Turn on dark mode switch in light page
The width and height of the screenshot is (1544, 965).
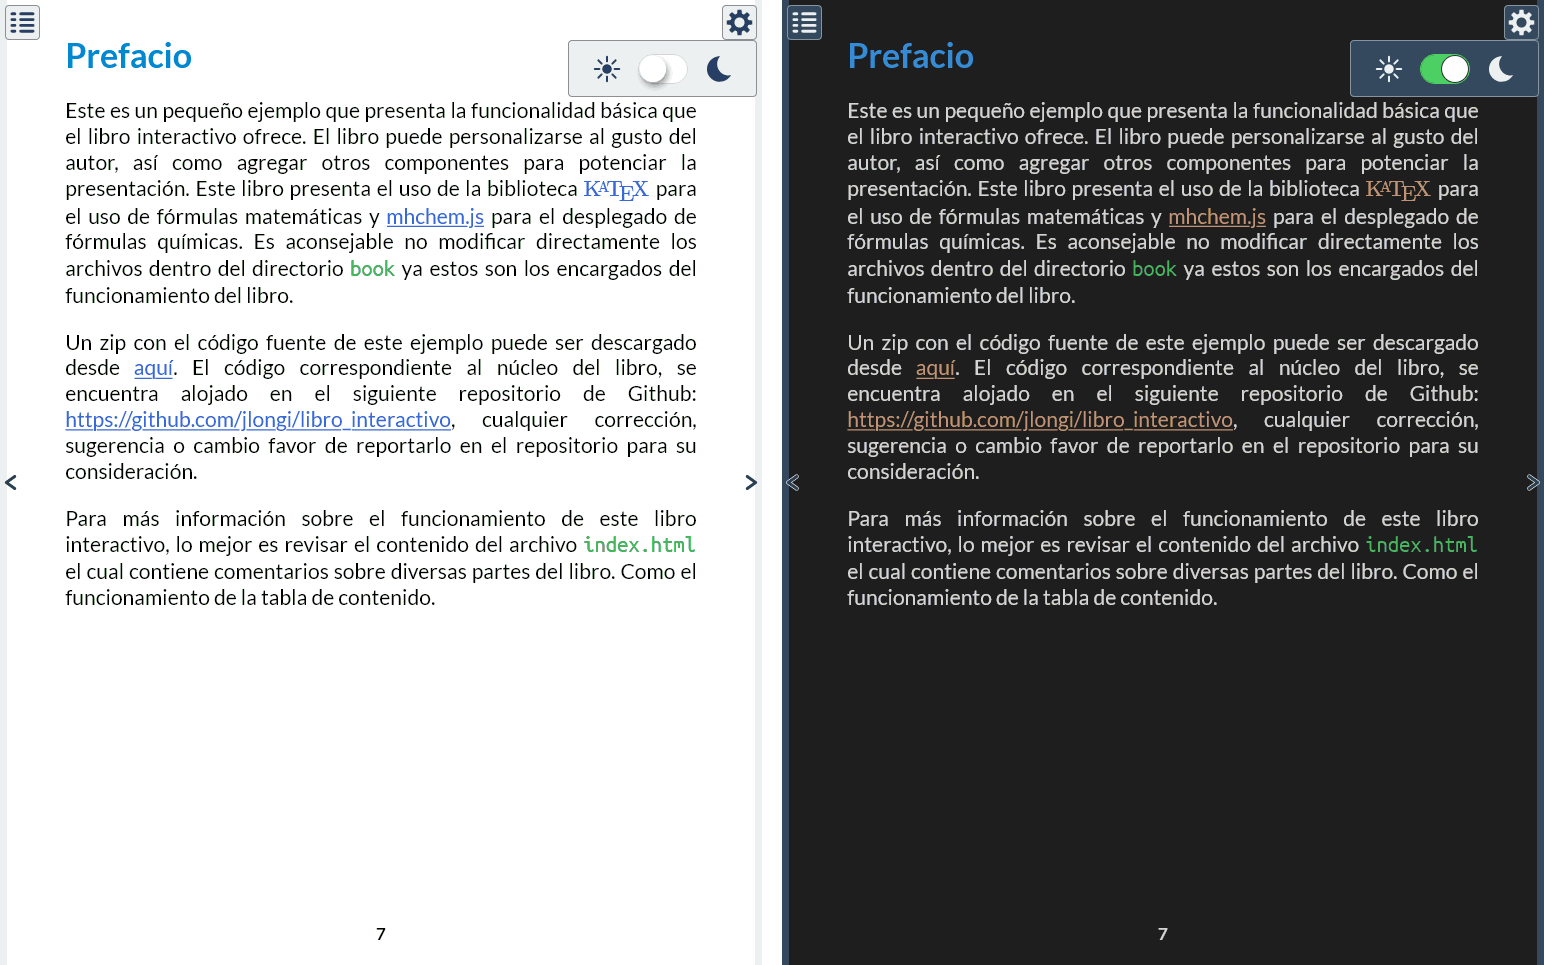click(x=663, y=69)
